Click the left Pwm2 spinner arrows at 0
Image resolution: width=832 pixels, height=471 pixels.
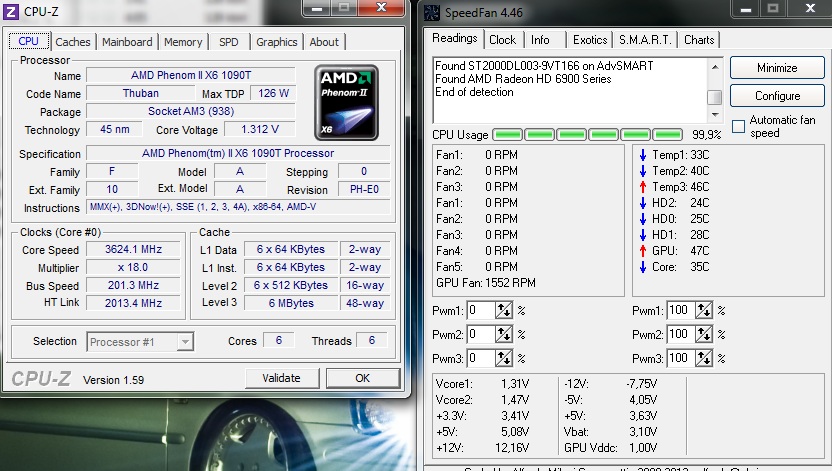504,334
